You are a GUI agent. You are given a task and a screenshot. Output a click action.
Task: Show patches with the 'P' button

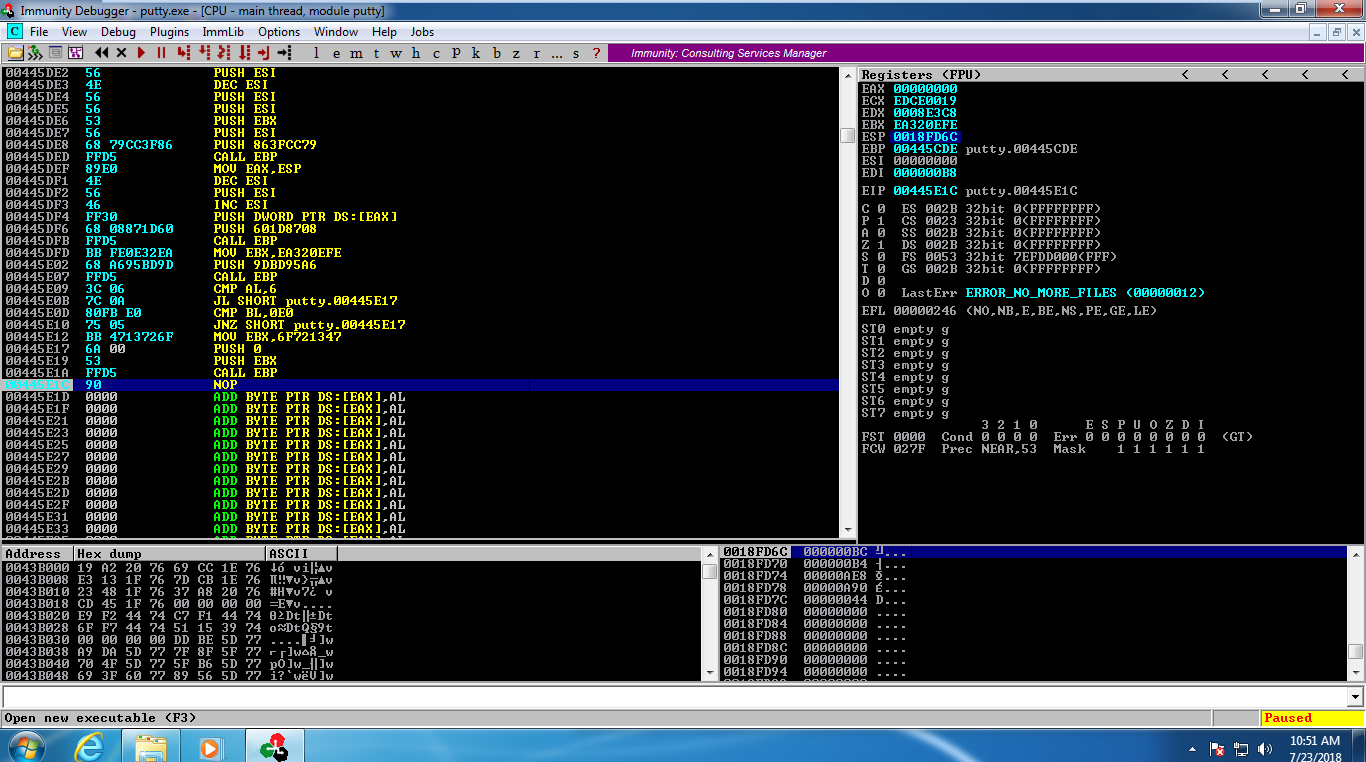click(x=457, y=53)
